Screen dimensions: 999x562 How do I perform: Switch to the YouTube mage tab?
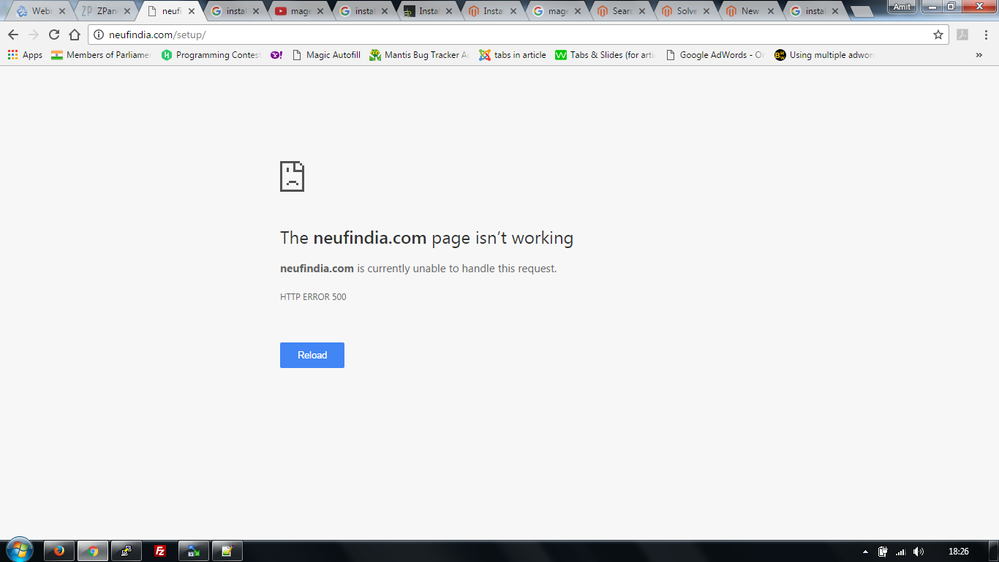point(298,11)
